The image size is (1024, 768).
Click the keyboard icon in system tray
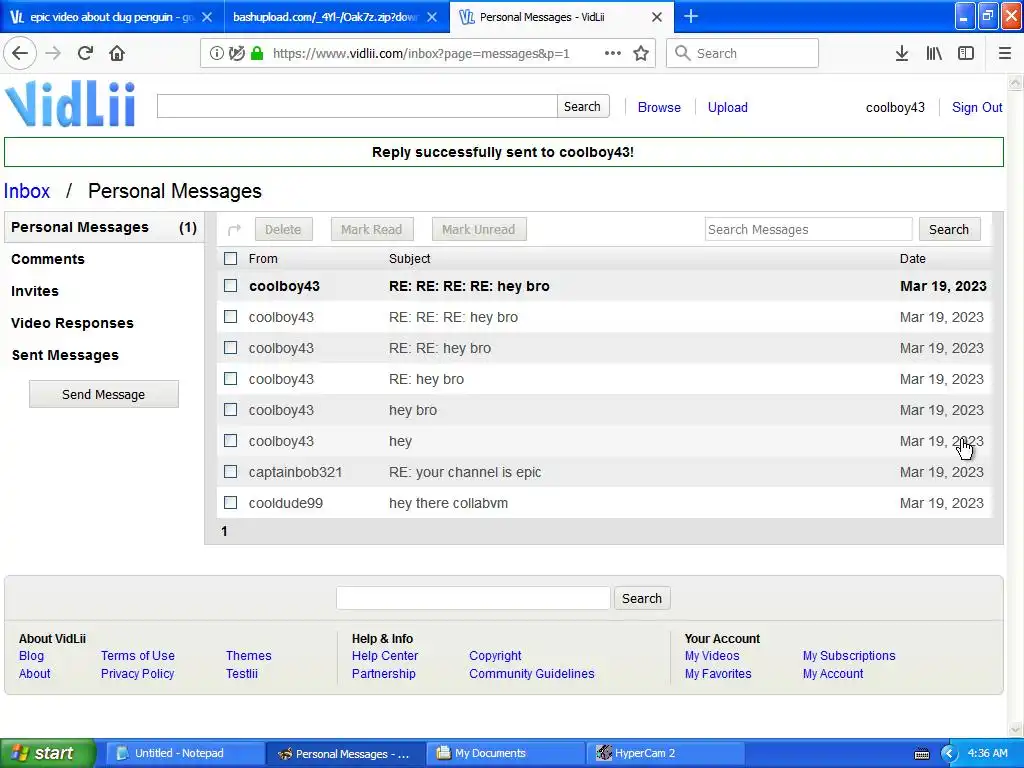(x=921, y=754)
